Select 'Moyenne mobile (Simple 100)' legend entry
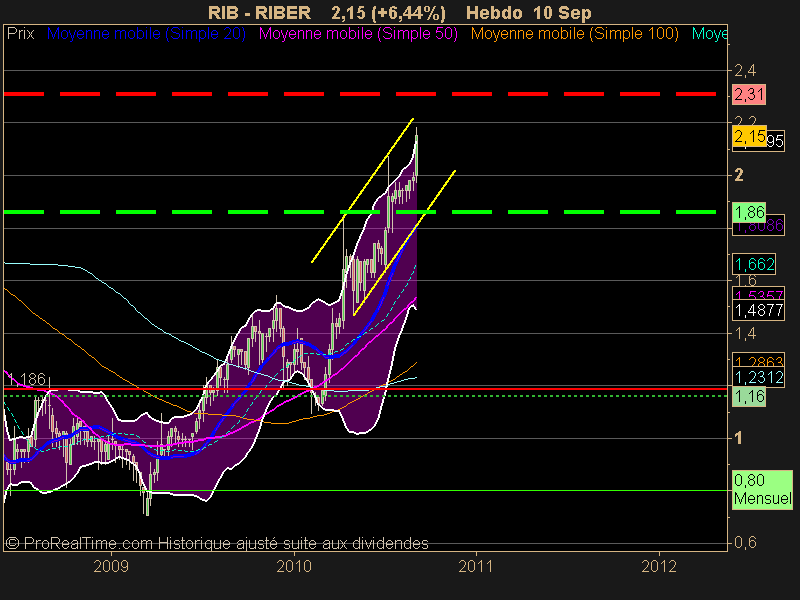 [574, 34]
